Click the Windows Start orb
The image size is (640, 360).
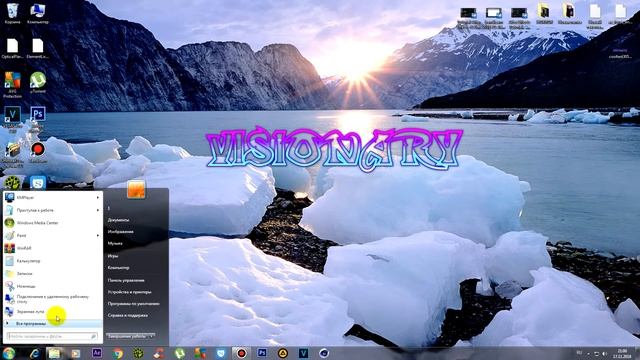[x=9, y=353]
